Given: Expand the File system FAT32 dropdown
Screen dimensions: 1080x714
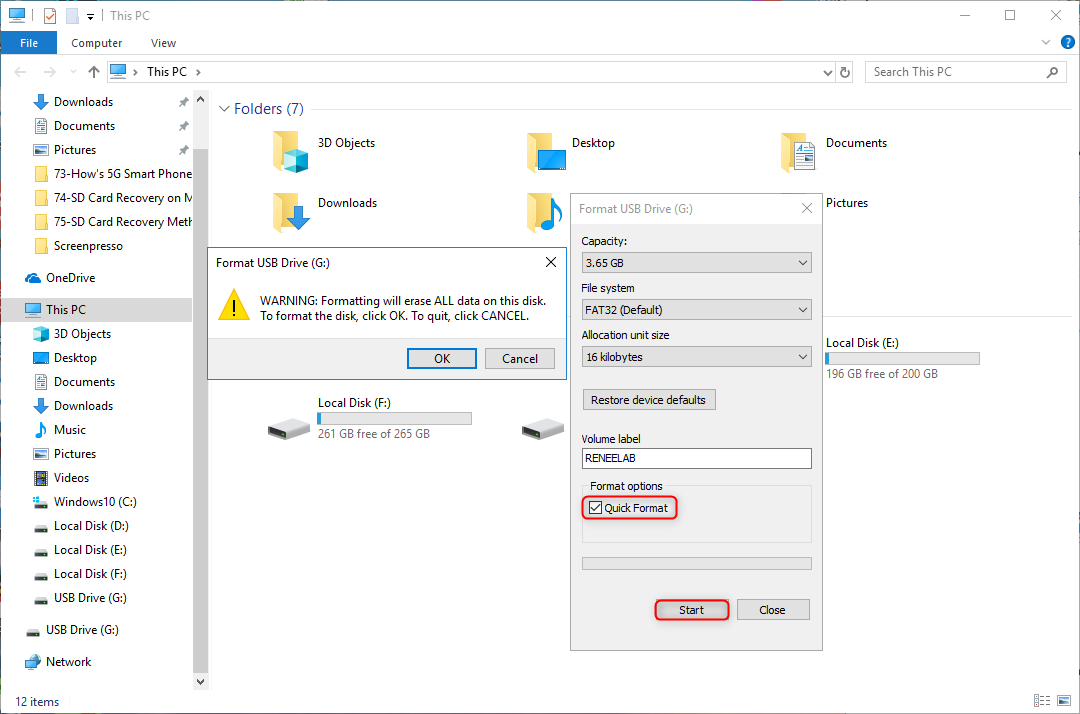Looking at the screenshot, I should pos(696,310).
